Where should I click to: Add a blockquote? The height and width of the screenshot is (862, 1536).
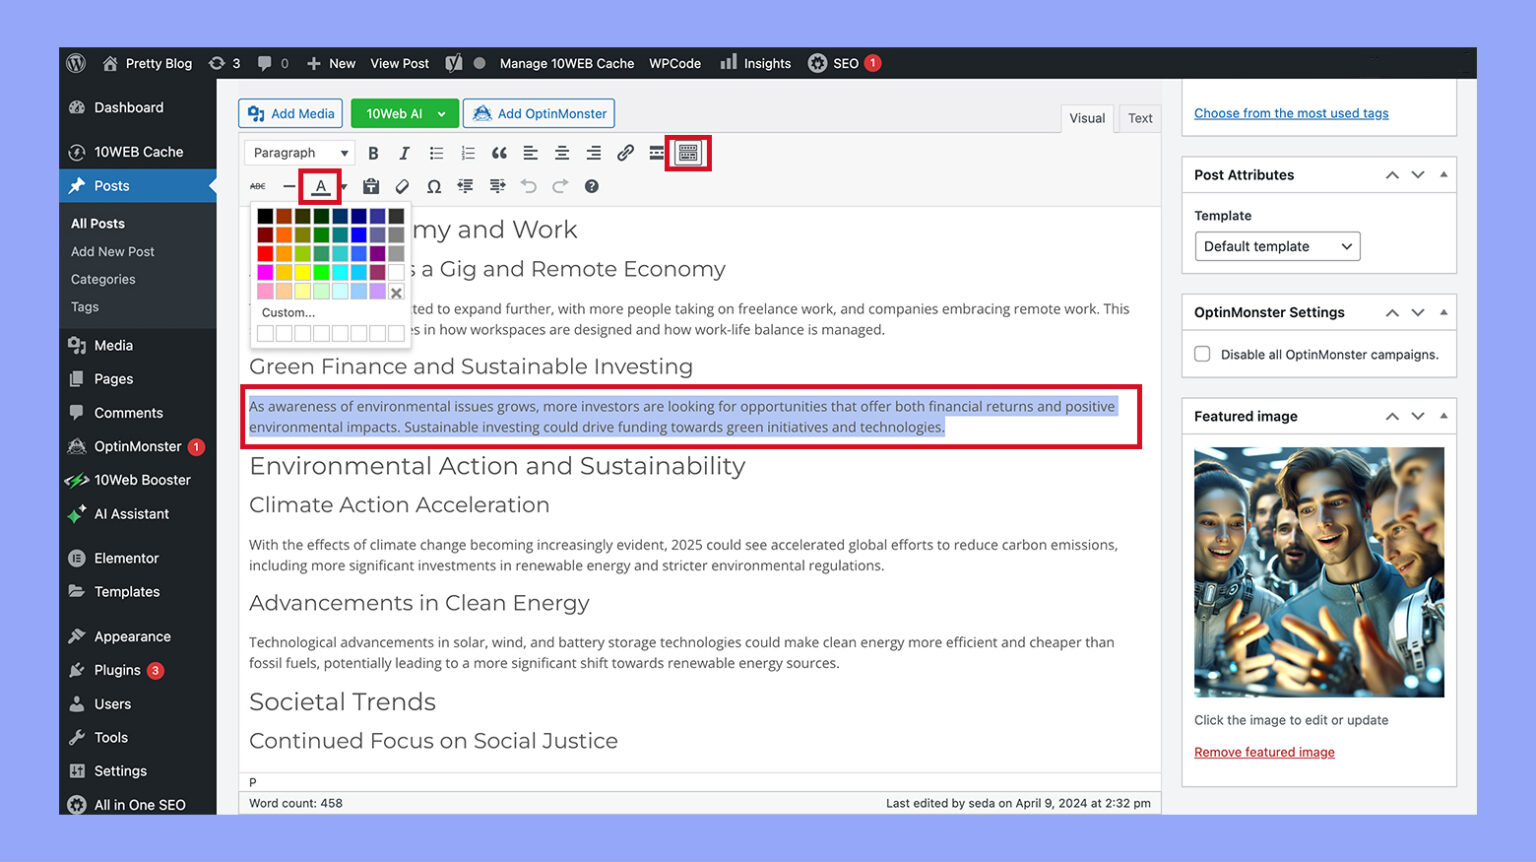coord(499,152)
